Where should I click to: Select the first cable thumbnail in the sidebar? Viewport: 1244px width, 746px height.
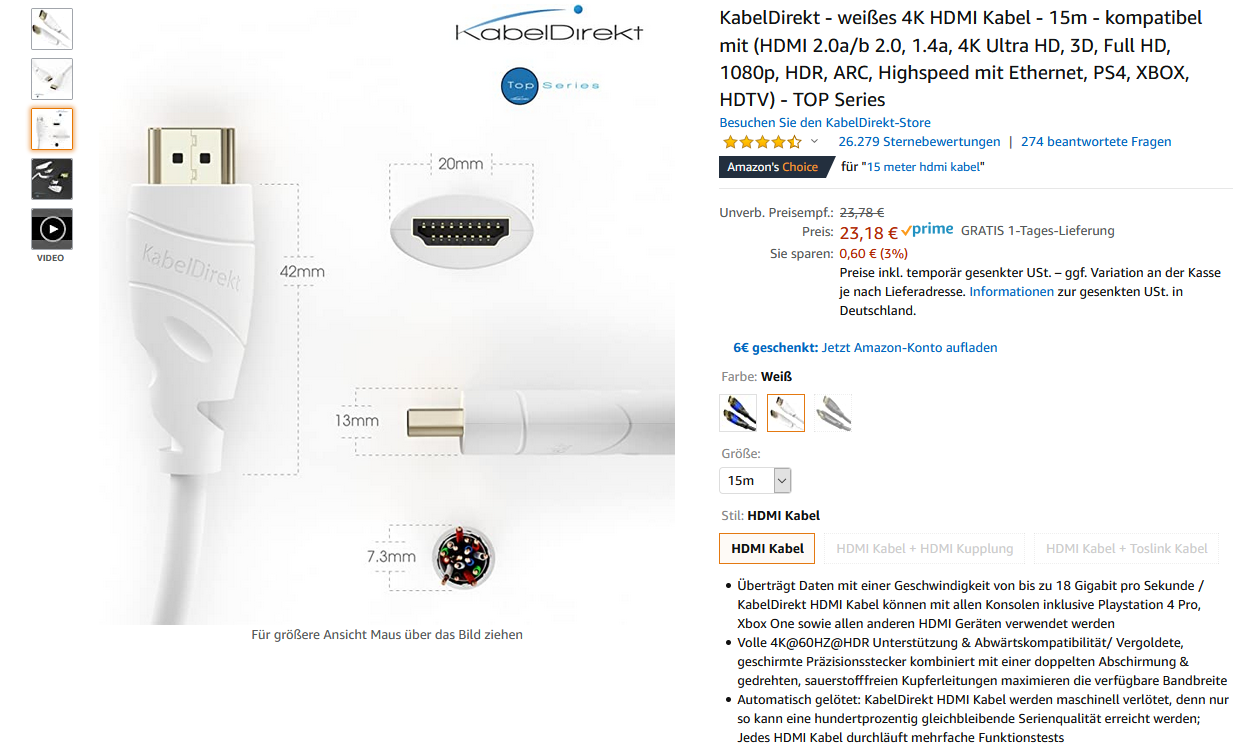click(51, 29)
